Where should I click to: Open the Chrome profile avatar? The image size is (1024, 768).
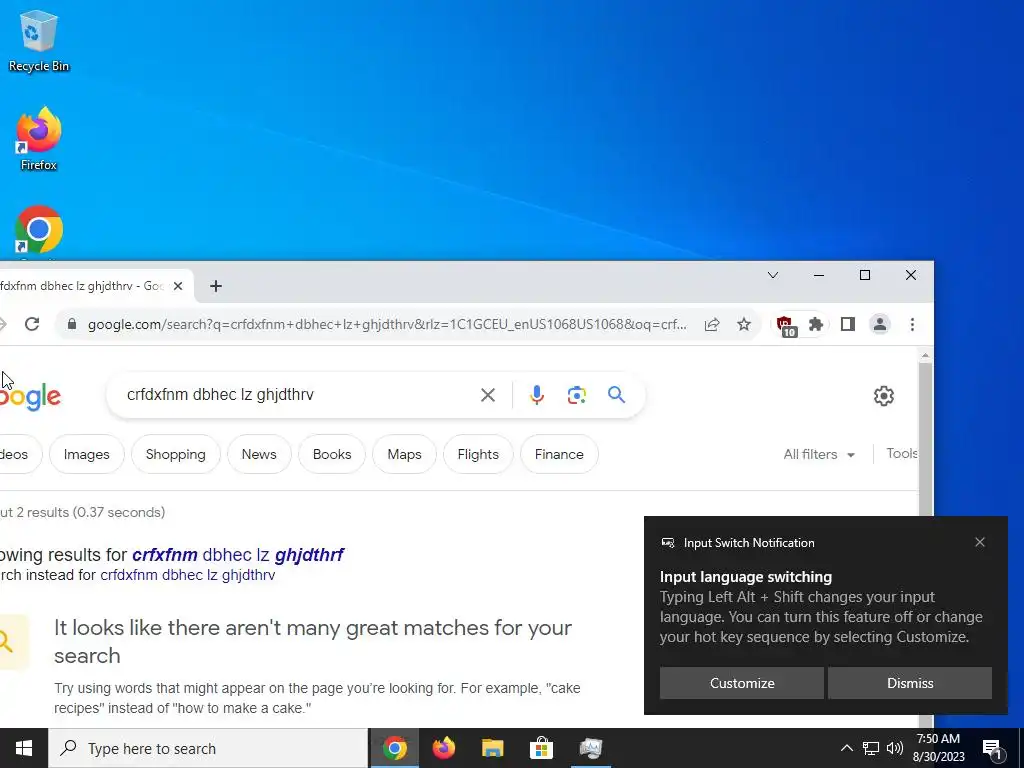tap(880, 324)
